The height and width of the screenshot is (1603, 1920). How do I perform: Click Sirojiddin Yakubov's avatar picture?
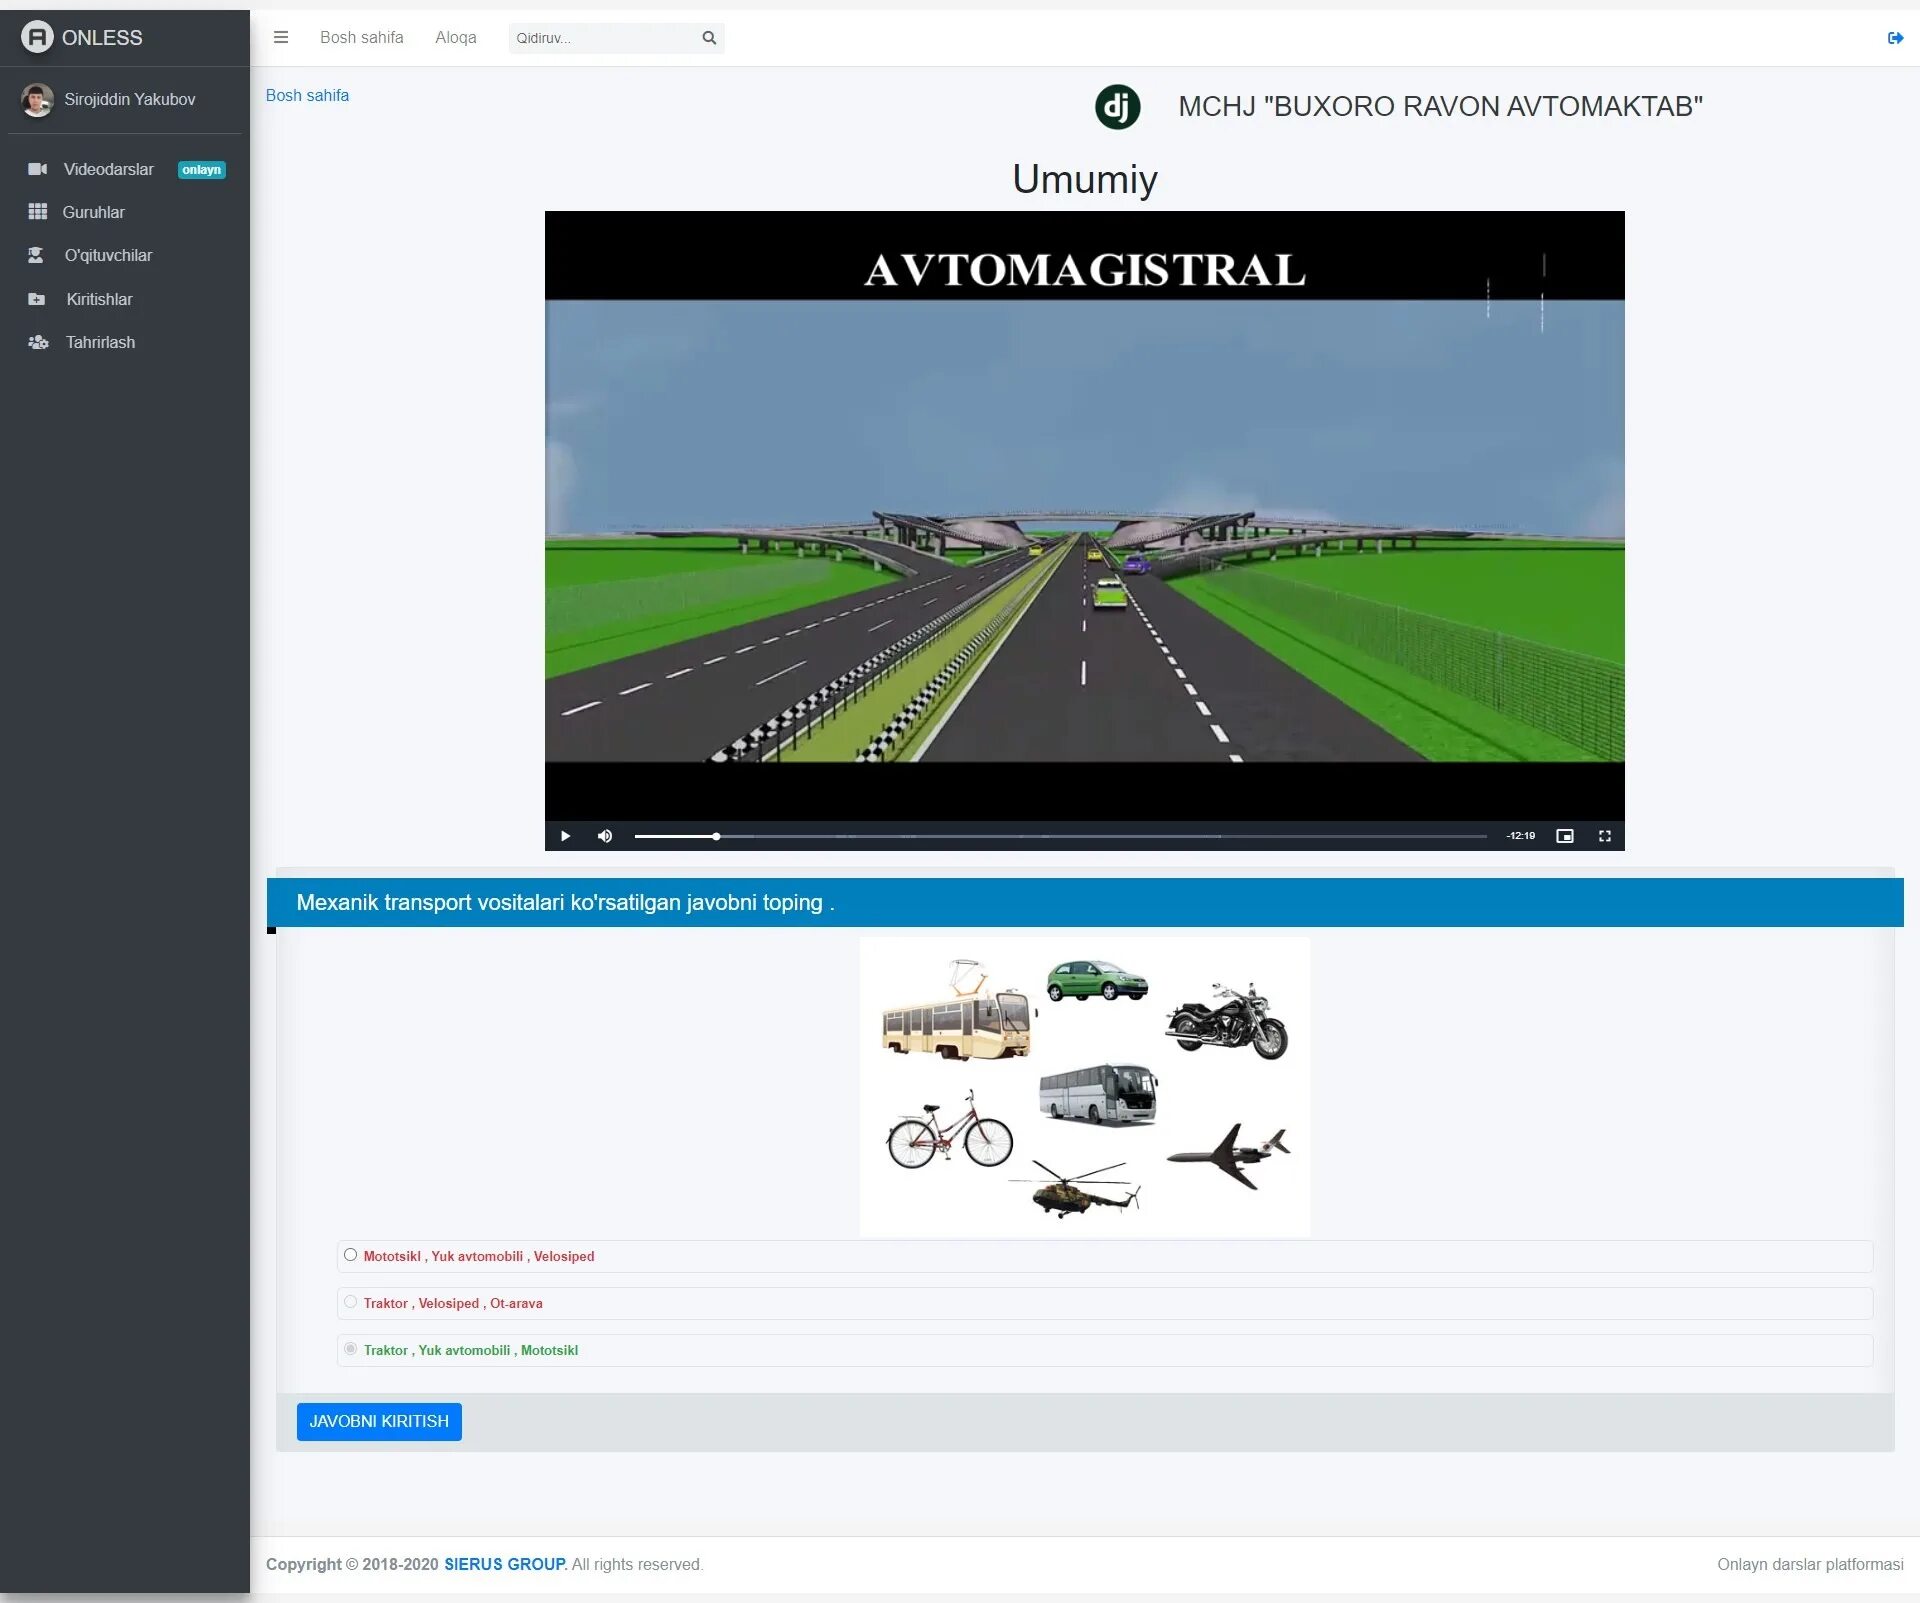coord(37,100)
